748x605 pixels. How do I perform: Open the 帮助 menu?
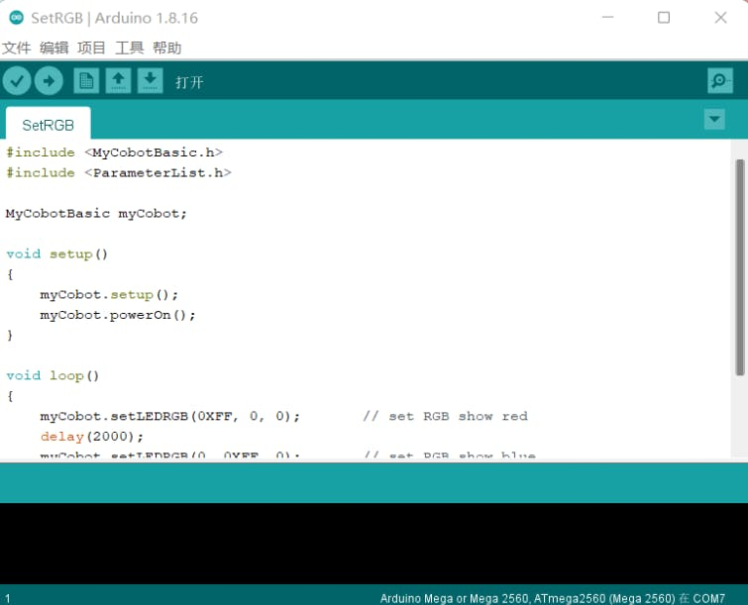pyautogui.click(x=167, y=48)
